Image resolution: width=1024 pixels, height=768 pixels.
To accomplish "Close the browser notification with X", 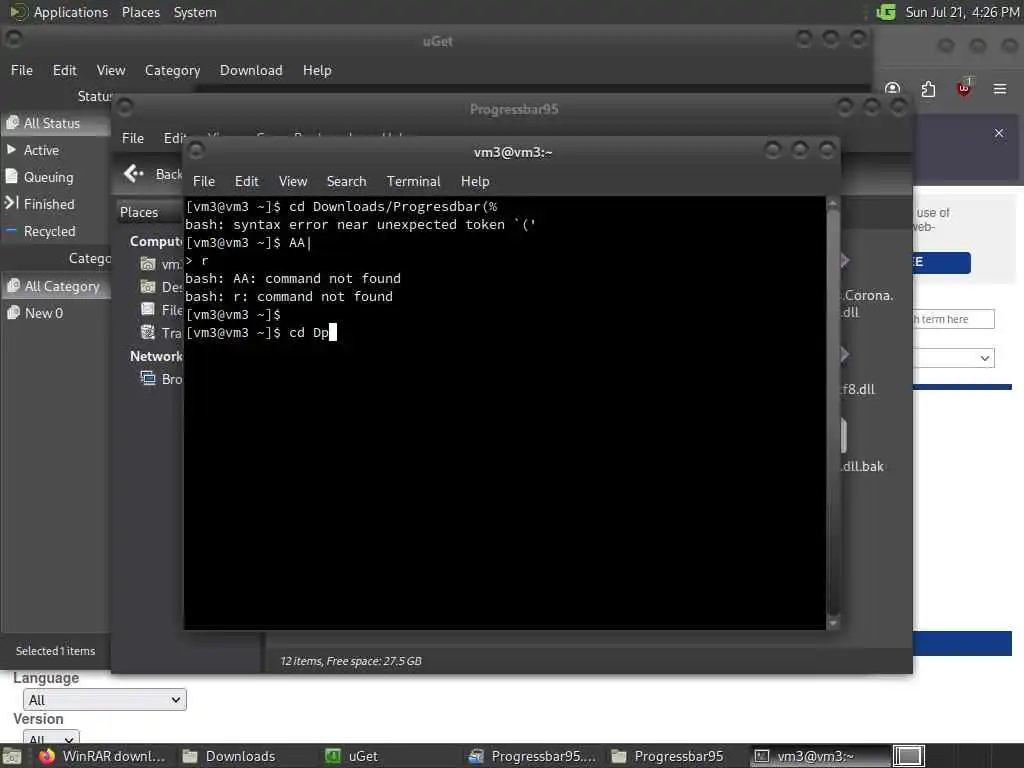I will [999, 133].
